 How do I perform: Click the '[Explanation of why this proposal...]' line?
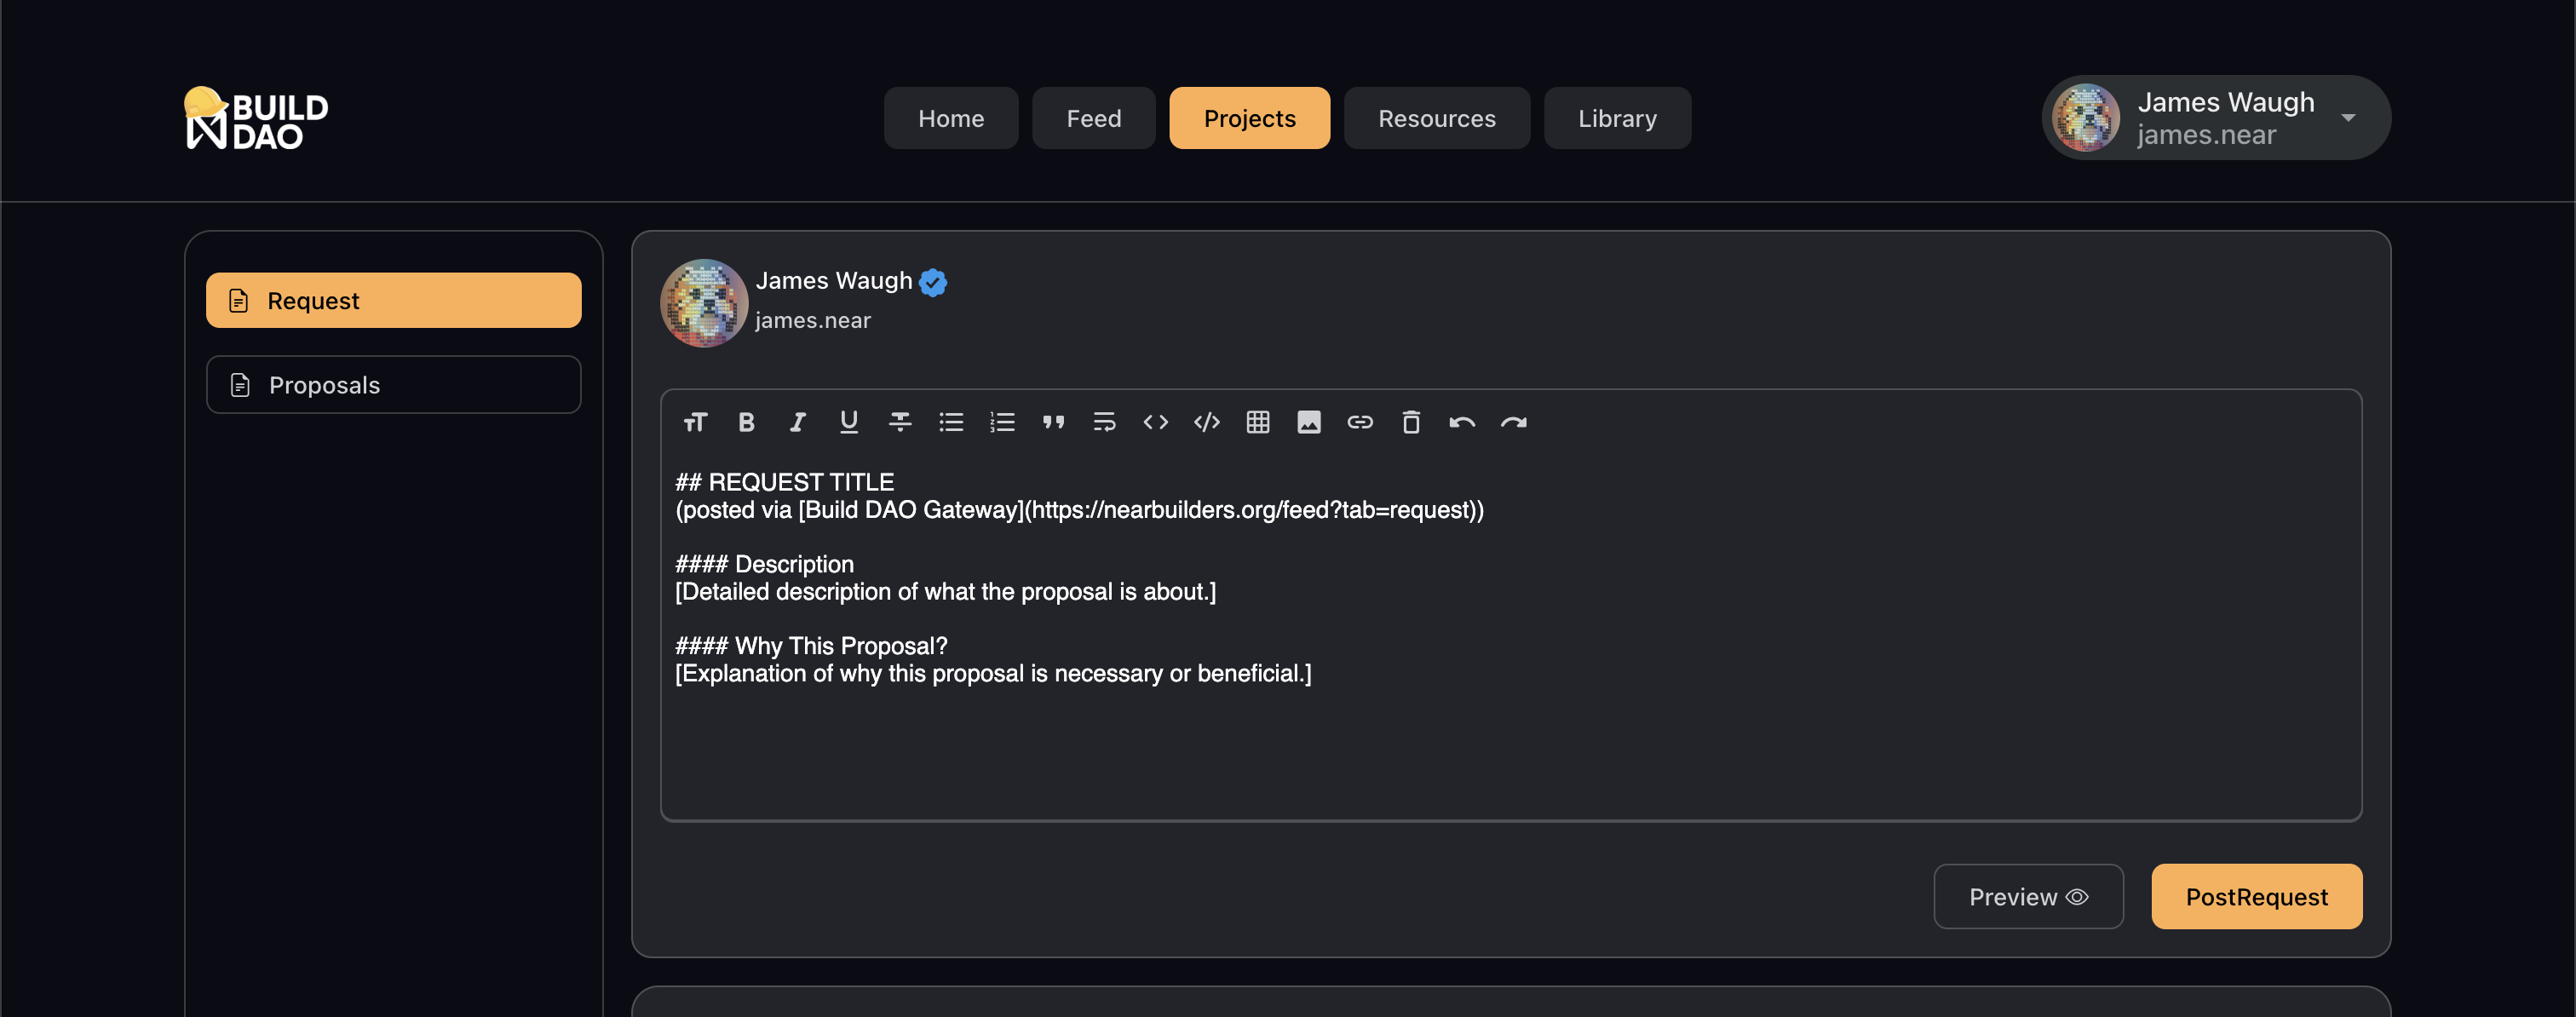(993, 674)
